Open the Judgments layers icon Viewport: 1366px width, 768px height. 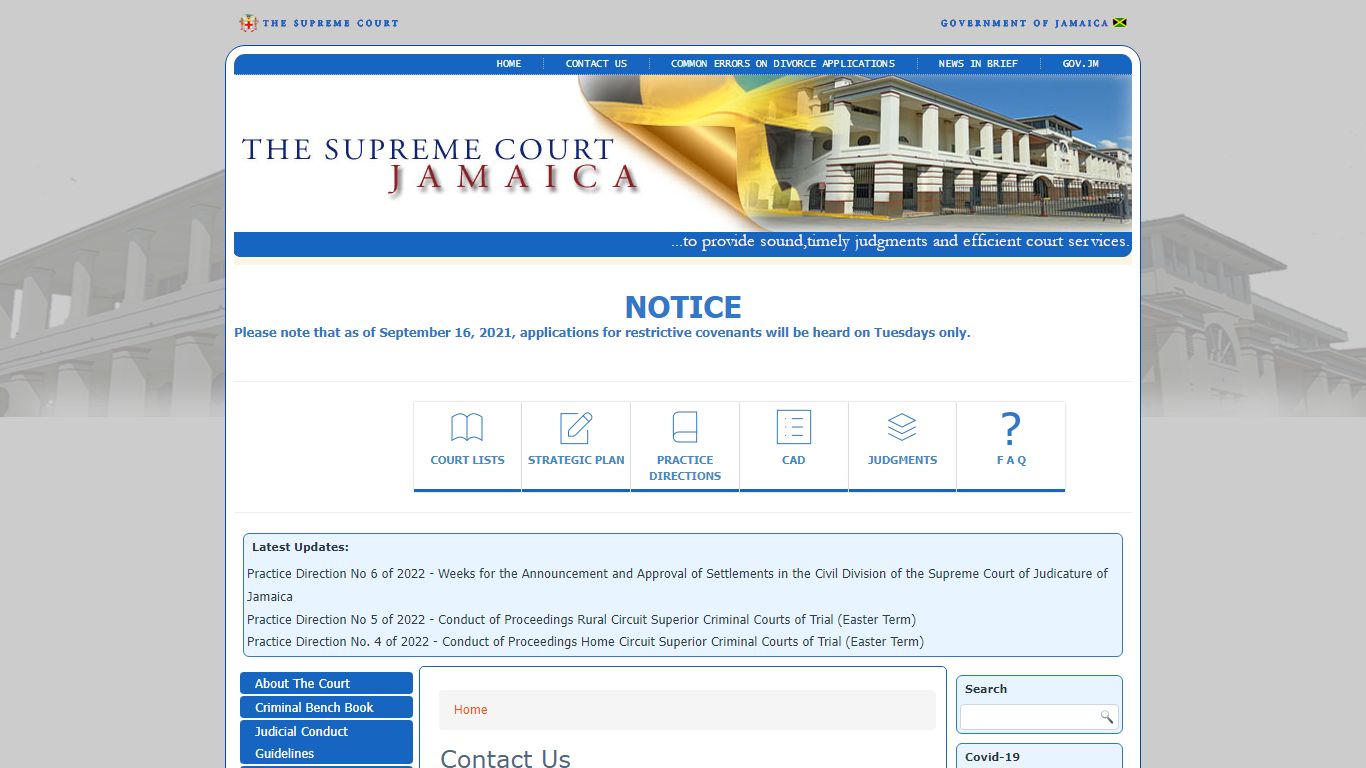pyautogui.click(x=902, y=427)
